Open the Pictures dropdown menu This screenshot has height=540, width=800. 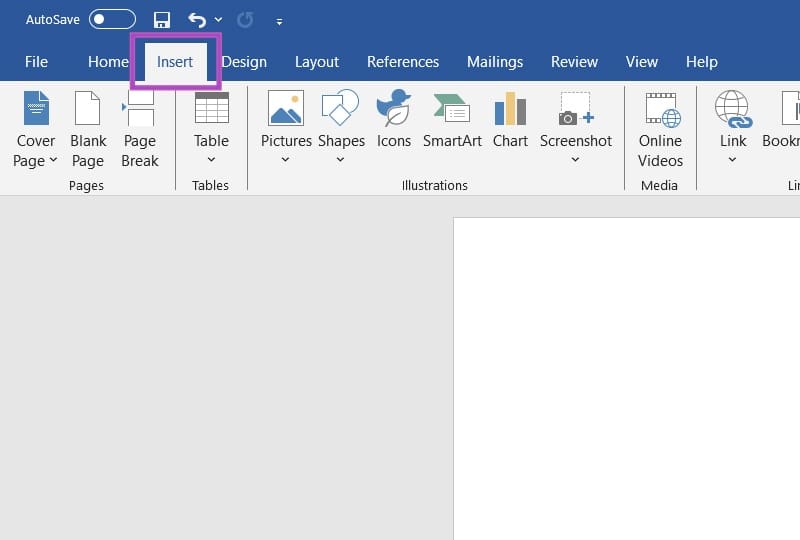286,159
